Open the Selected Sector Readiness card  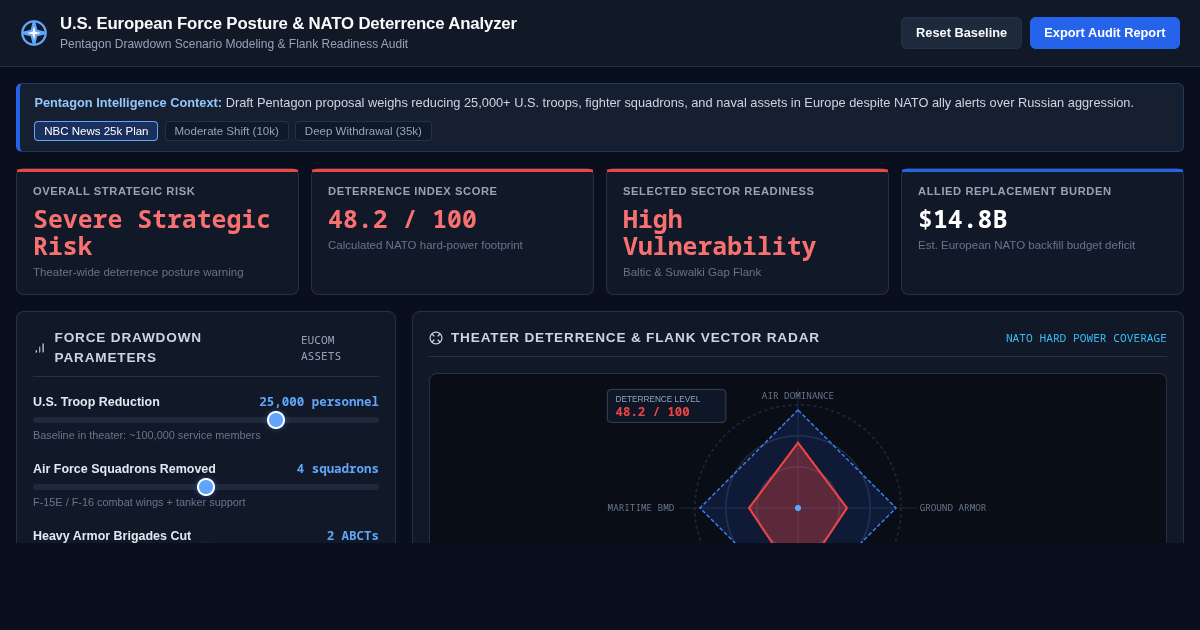pyautogui.click(x=747, y=232)
